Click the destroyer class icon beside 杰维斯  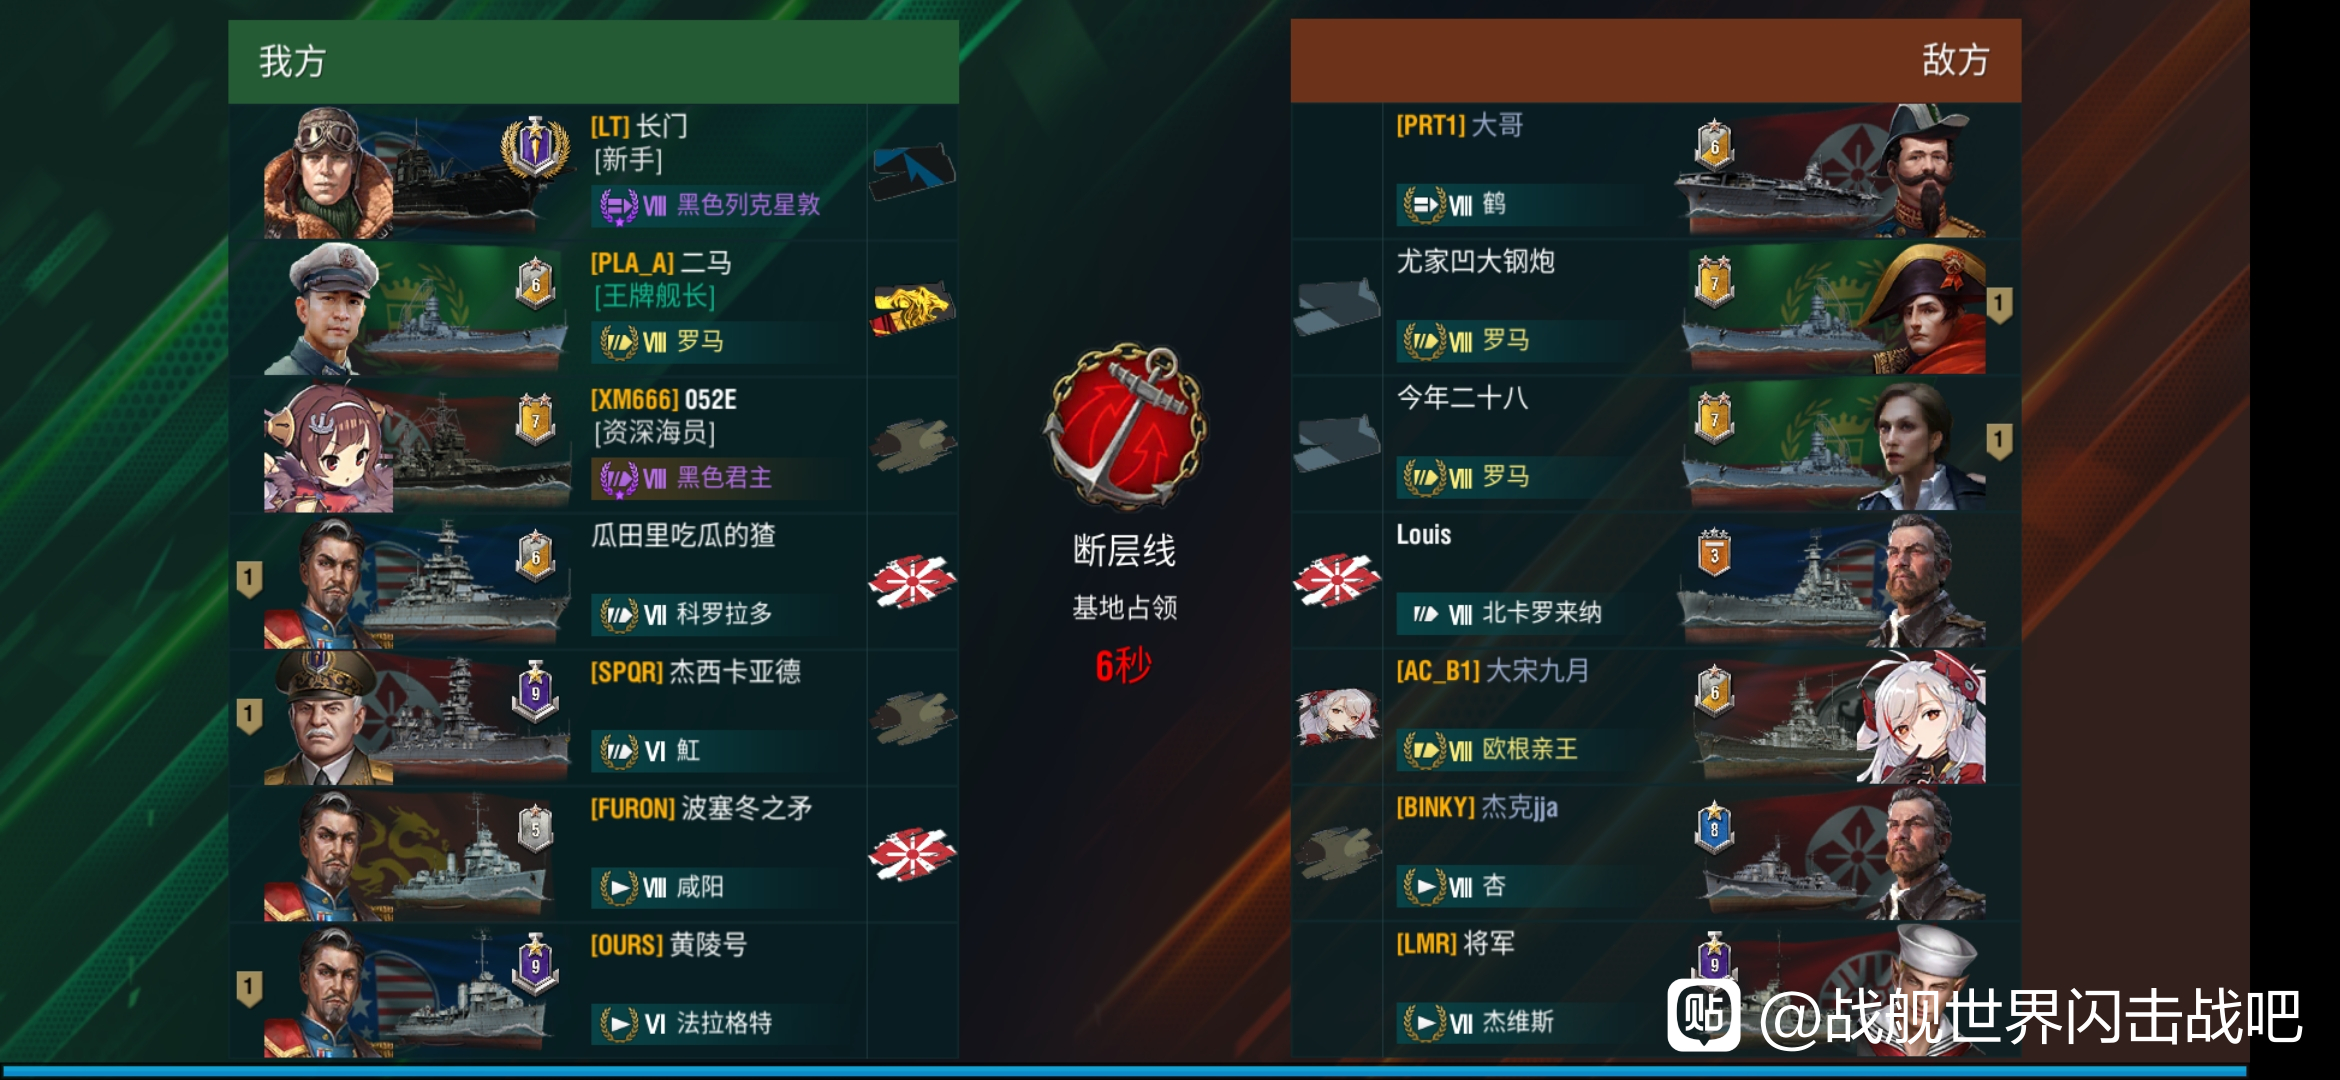(x=1425, y=1022)
